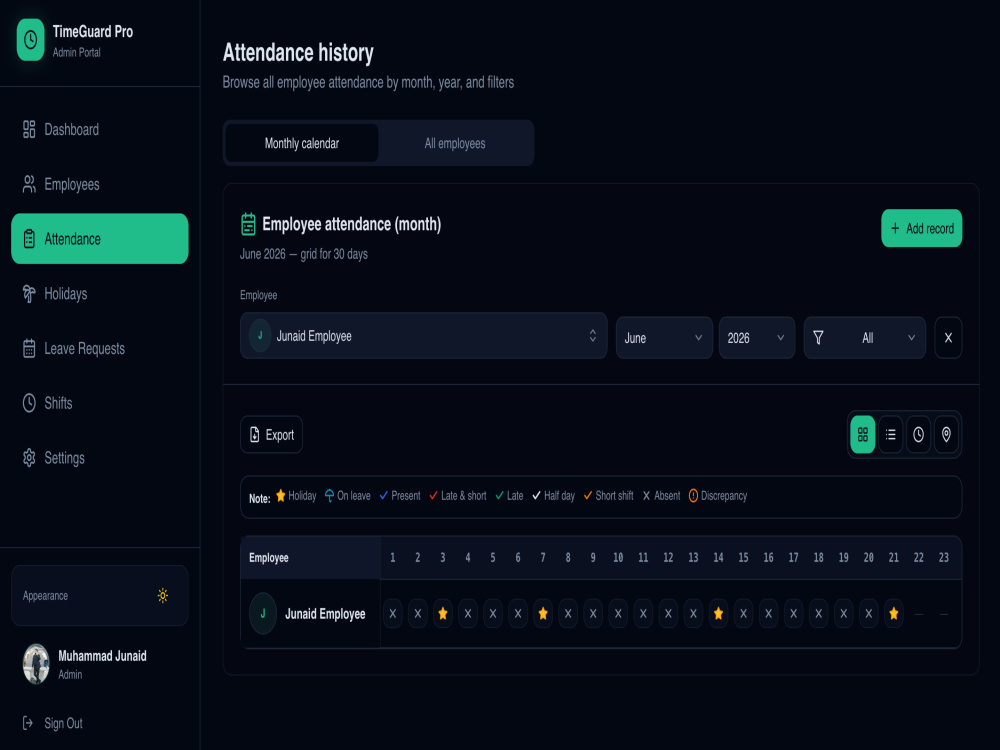Click the Present checkmark legend icon
The image size is (1000, 750).
(x=383, y=496)
